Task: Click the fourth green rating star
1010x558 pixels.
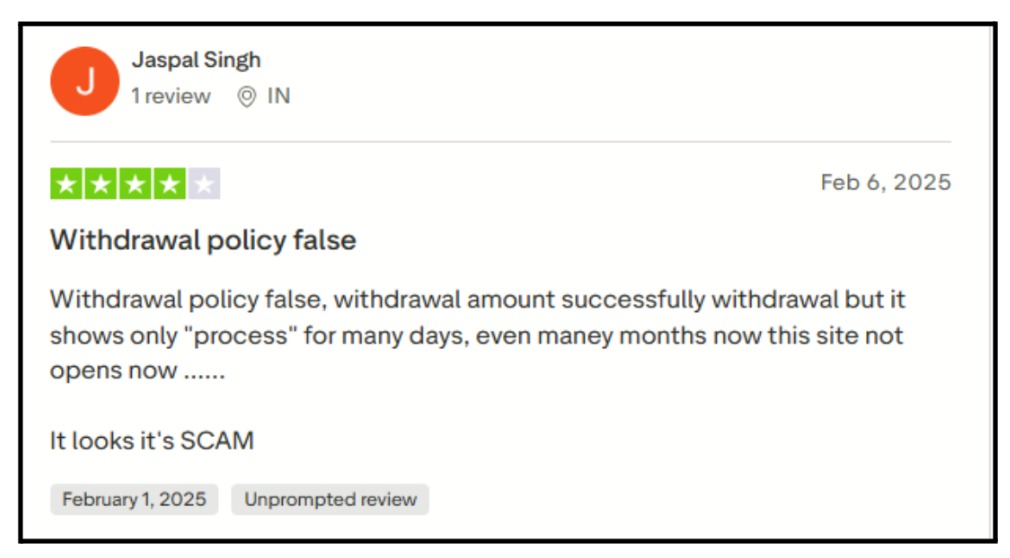Action: point(169,184)
